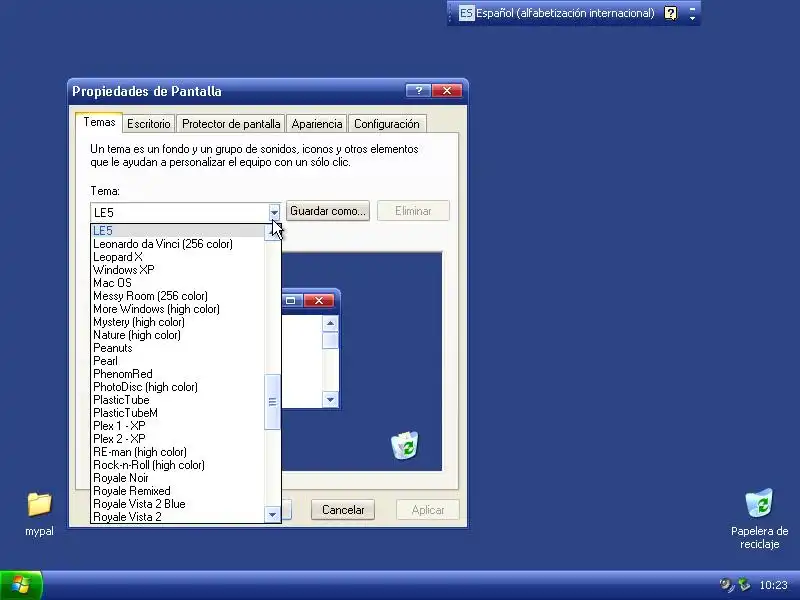The width and height of the screenshot is (800, 600).
Task: Click the help question mark in the title bar
Action: [419, 90]
